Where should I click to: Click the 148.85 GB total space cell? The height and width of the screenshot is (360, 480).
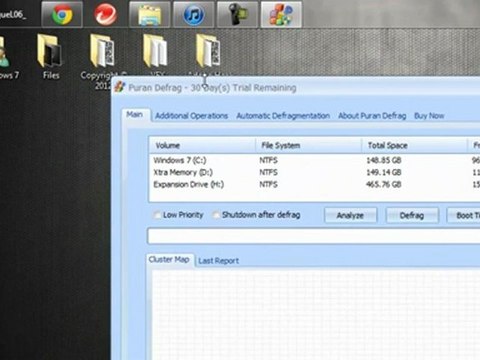pyautogui.click(x=384, y=160)
